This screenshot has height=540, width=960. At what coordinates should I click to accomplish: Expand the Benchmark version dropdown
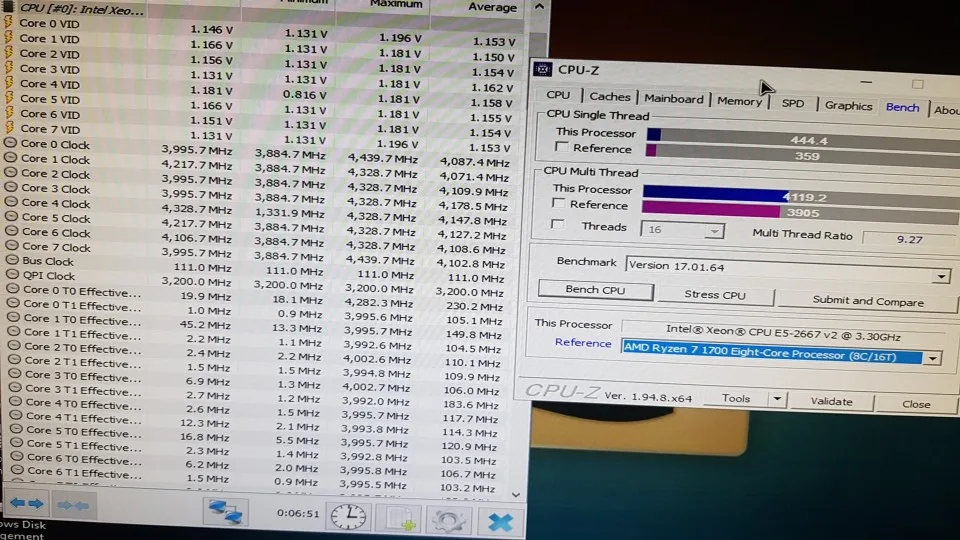coord(940,276)
